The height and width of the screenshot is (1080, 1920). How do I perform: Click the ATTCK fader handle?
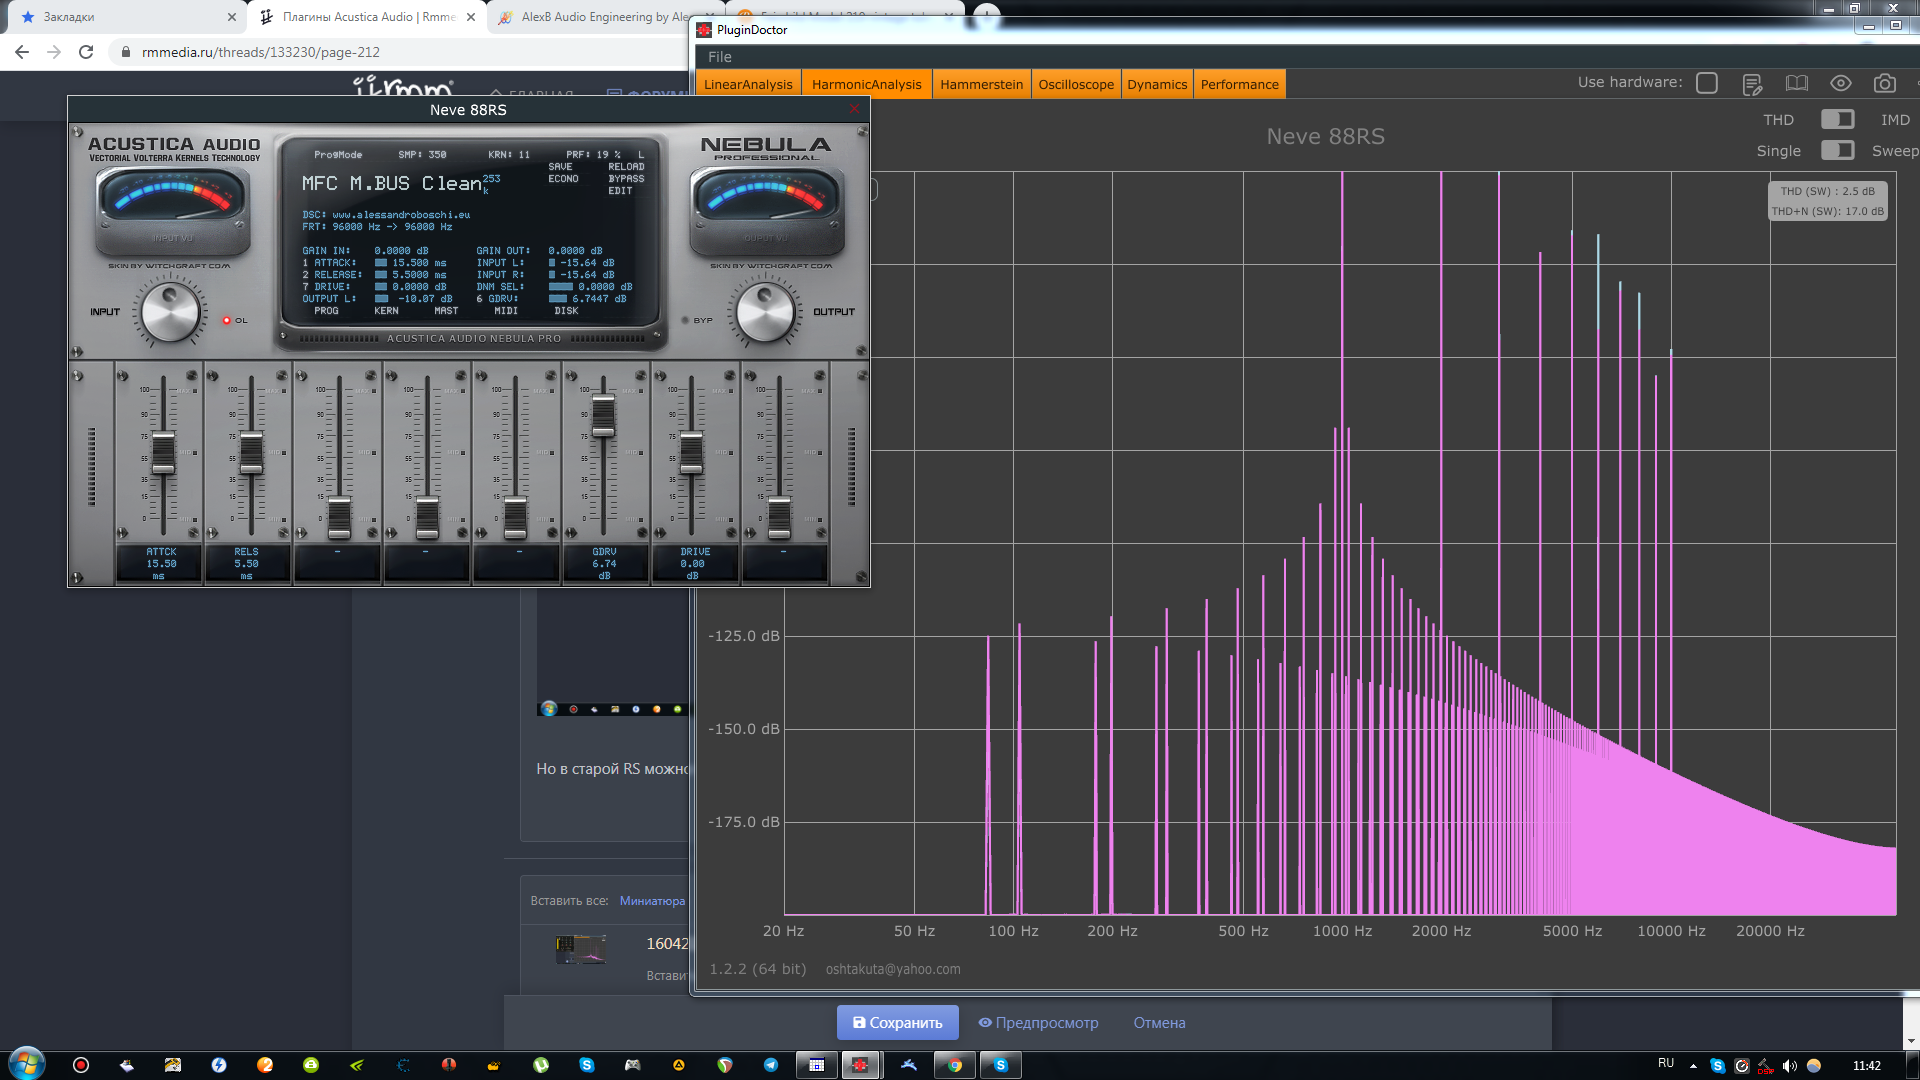pyautogui.click(x=163, y=453)
